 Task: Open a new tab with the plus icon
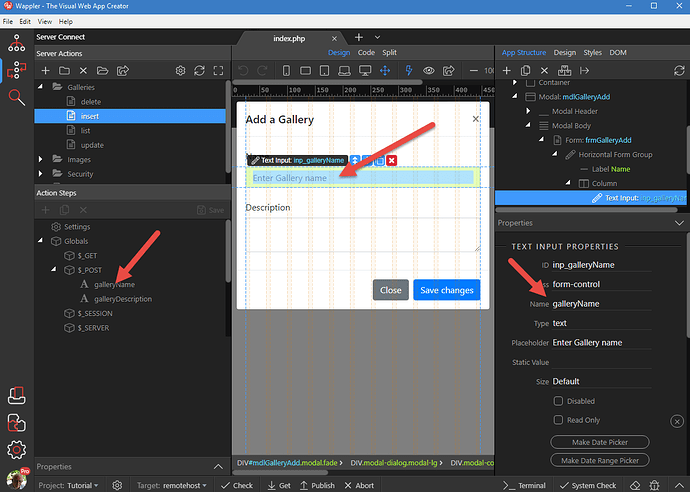(x=359, y=37)
